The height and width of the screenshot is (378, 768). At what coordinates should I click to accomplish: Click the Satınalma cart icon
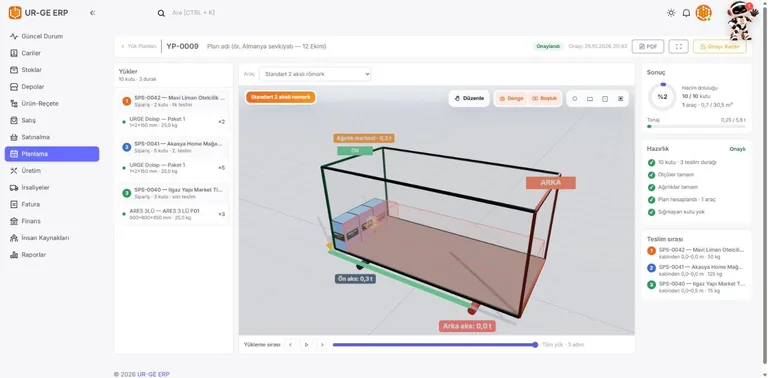point(14,137)
